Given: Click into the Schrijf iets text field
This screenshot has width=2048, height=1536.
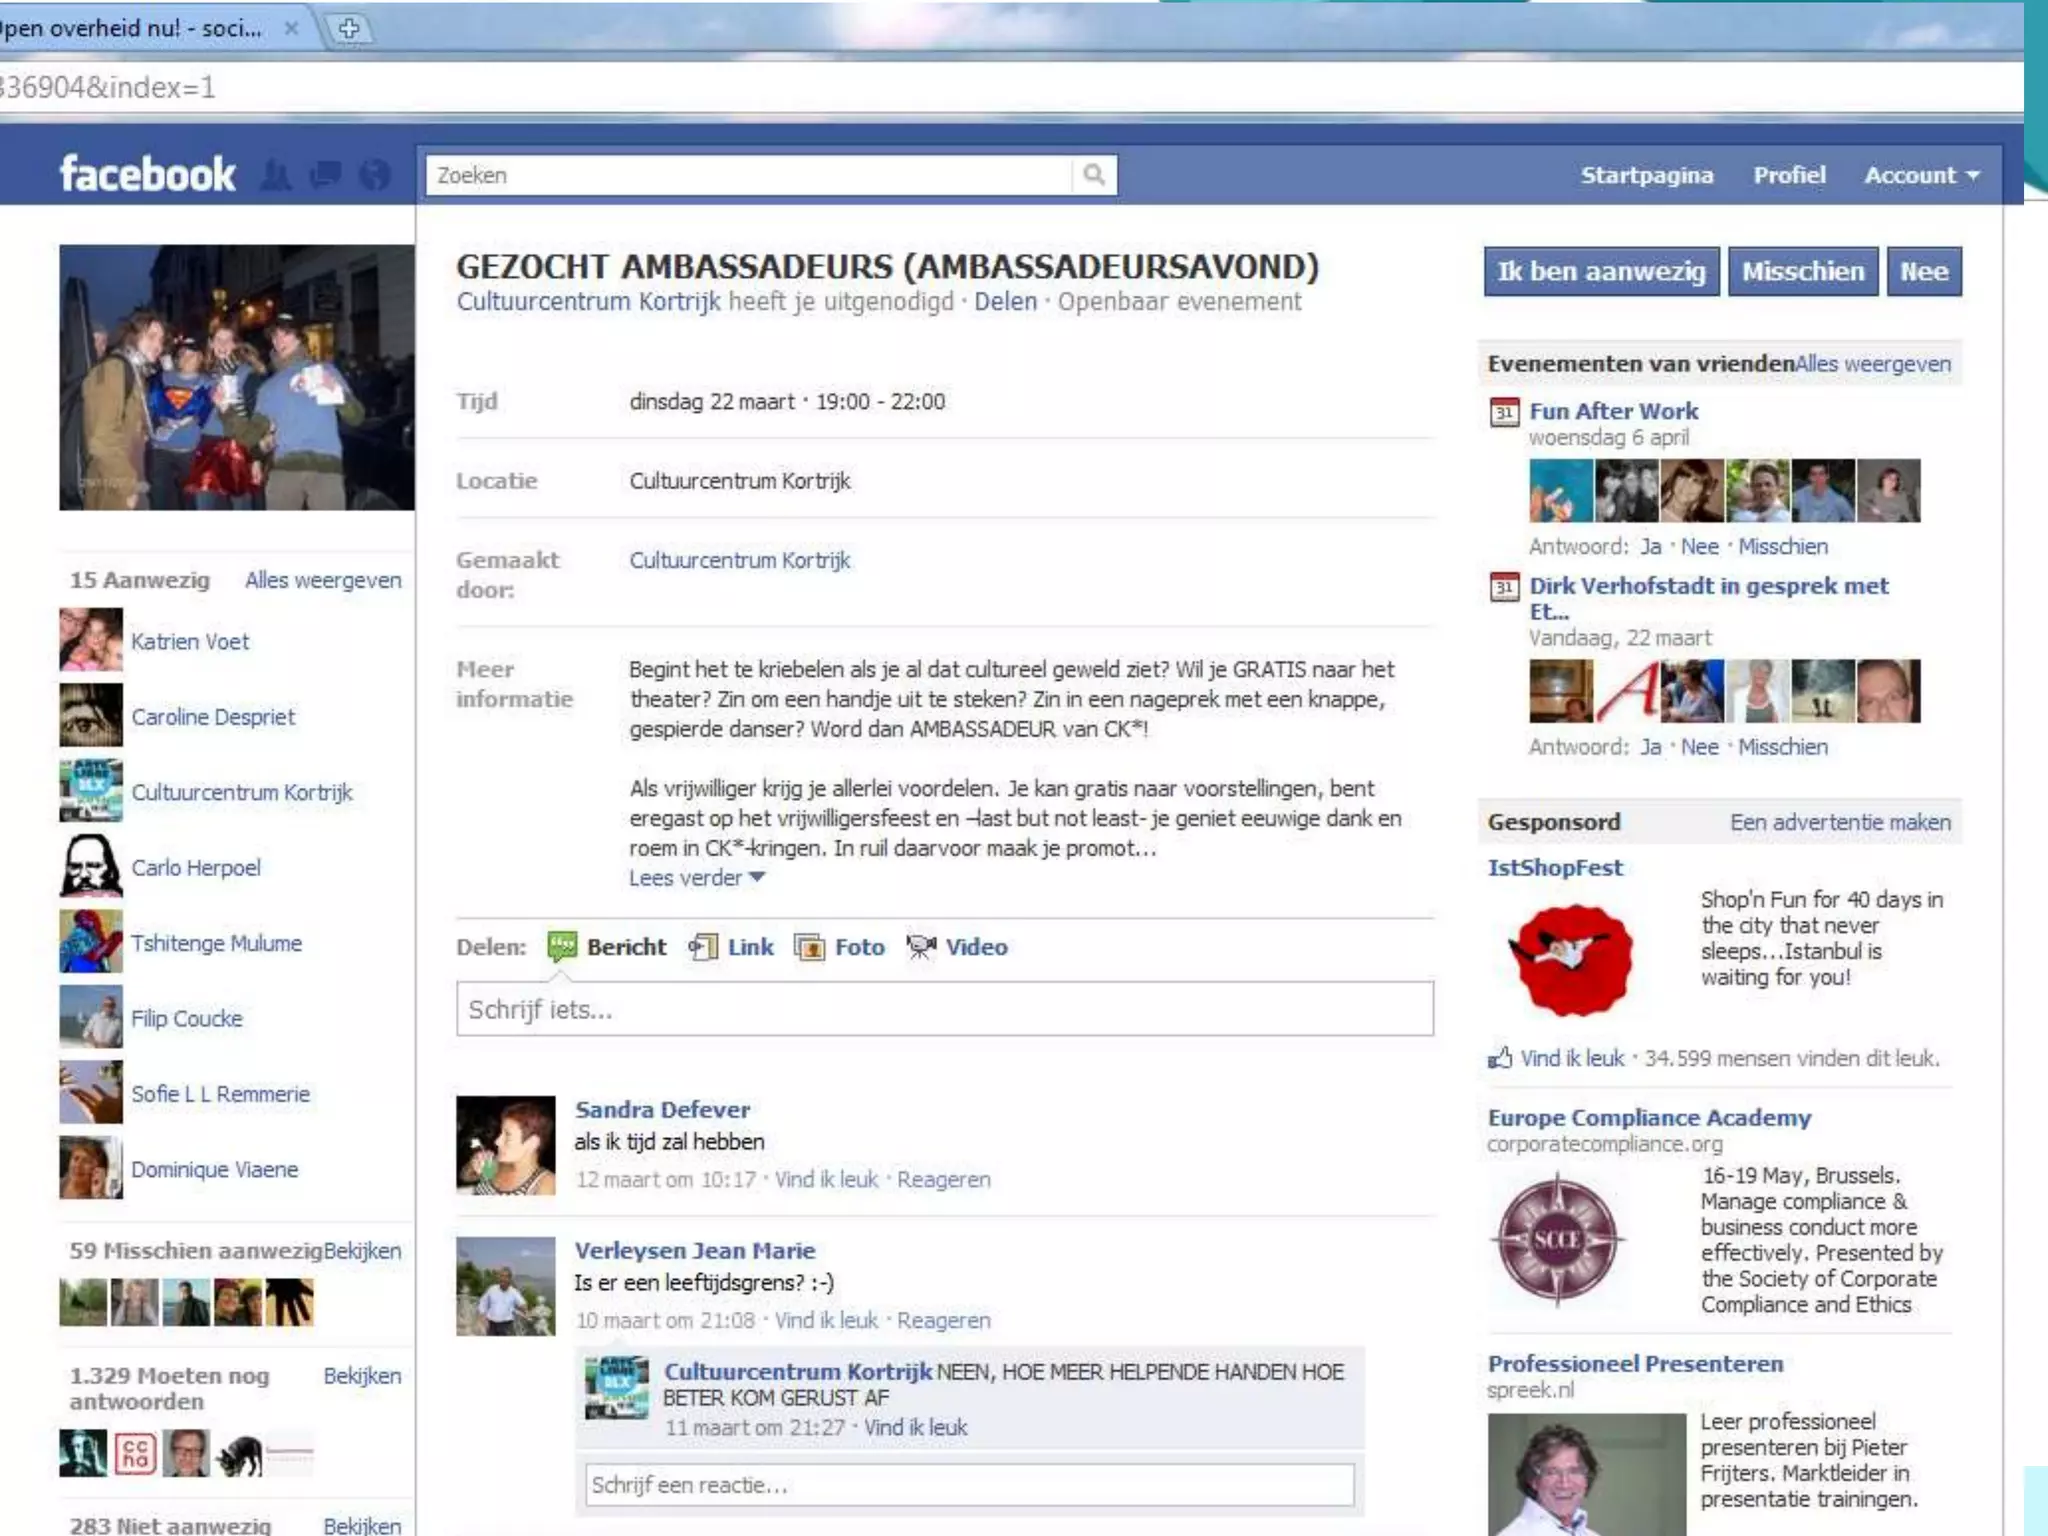Looking at the screenshot, I should pos(944,1009).
